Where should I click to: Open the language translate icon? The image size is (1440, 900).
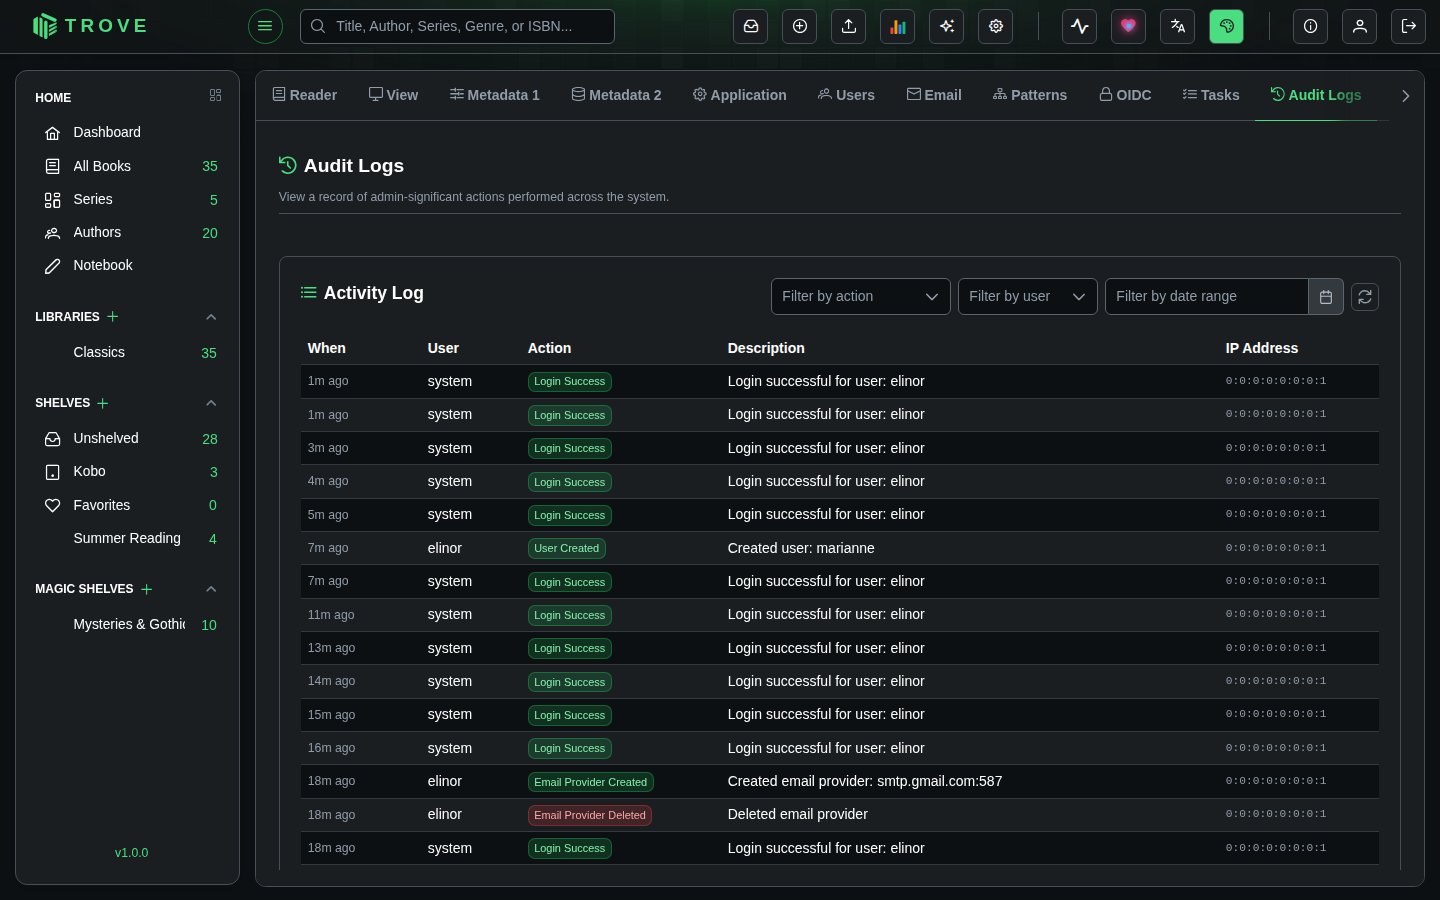(x=1178, y=26)
